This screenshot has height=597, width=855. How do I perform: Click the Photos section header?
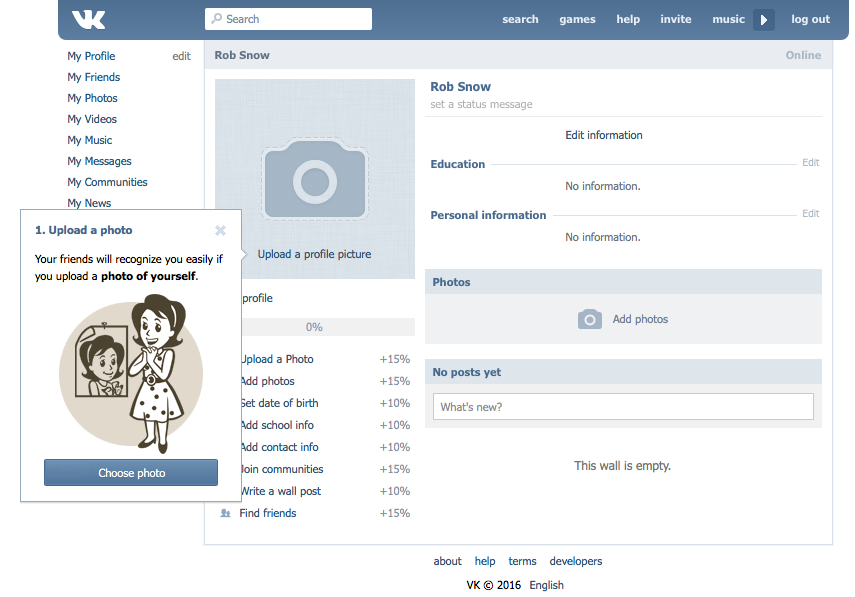623,282
